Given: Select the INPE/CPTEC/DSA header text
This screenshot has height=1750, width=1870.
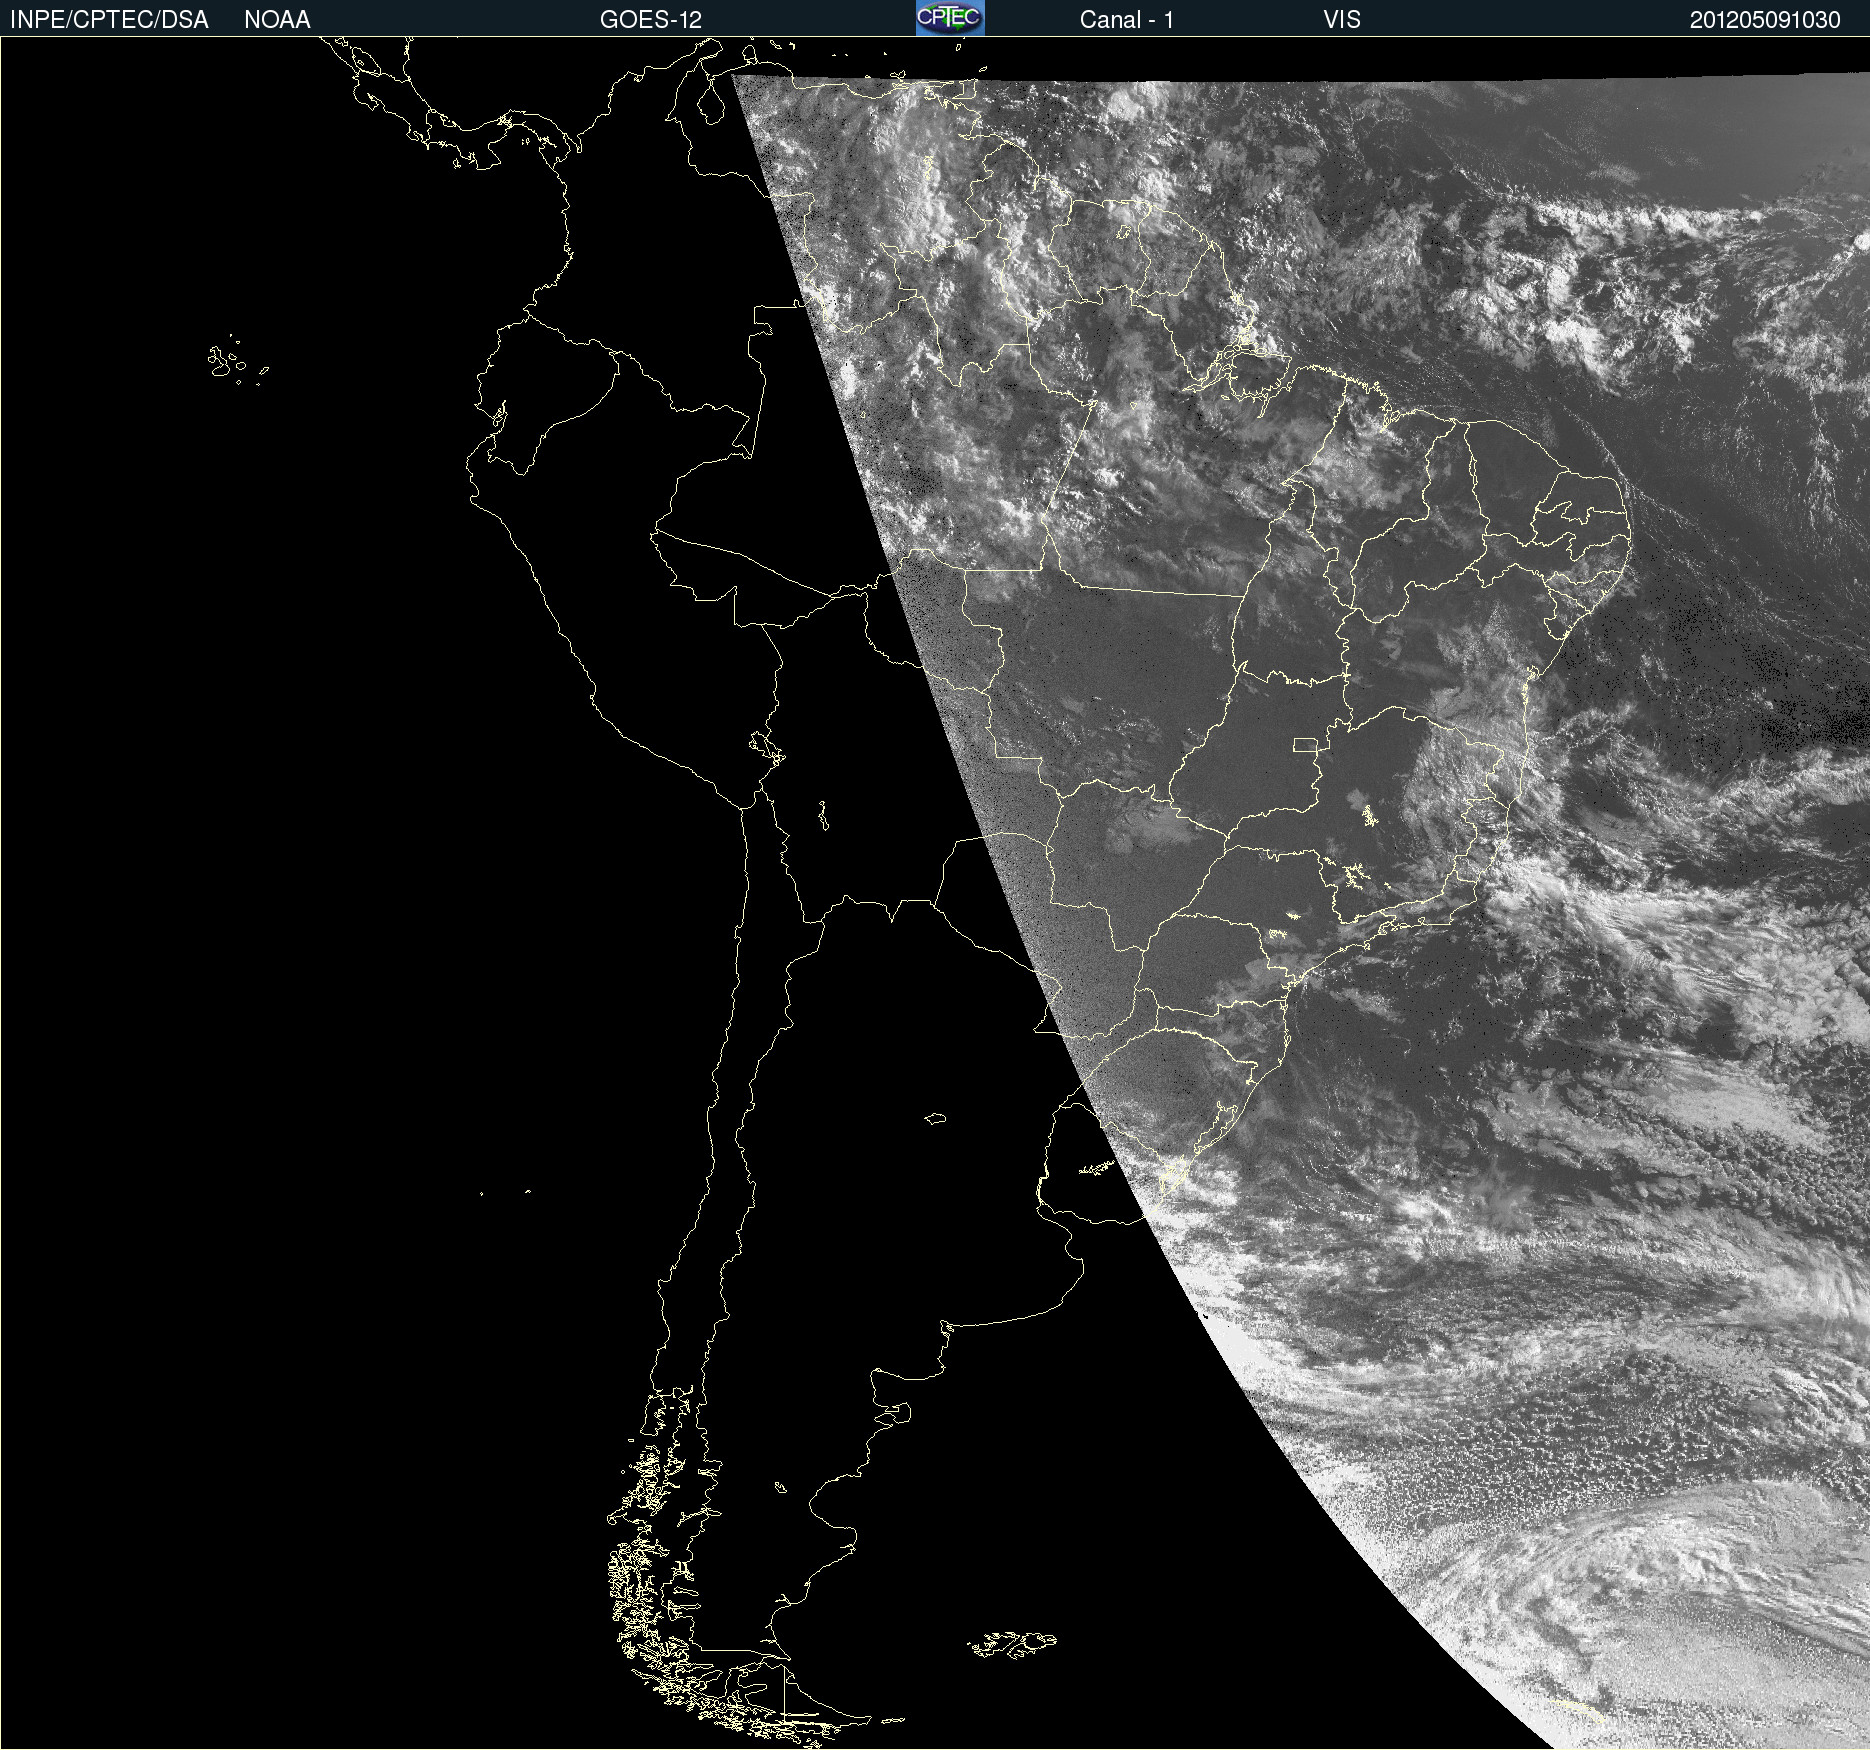Looking at the screenshot, I should 109,20.
